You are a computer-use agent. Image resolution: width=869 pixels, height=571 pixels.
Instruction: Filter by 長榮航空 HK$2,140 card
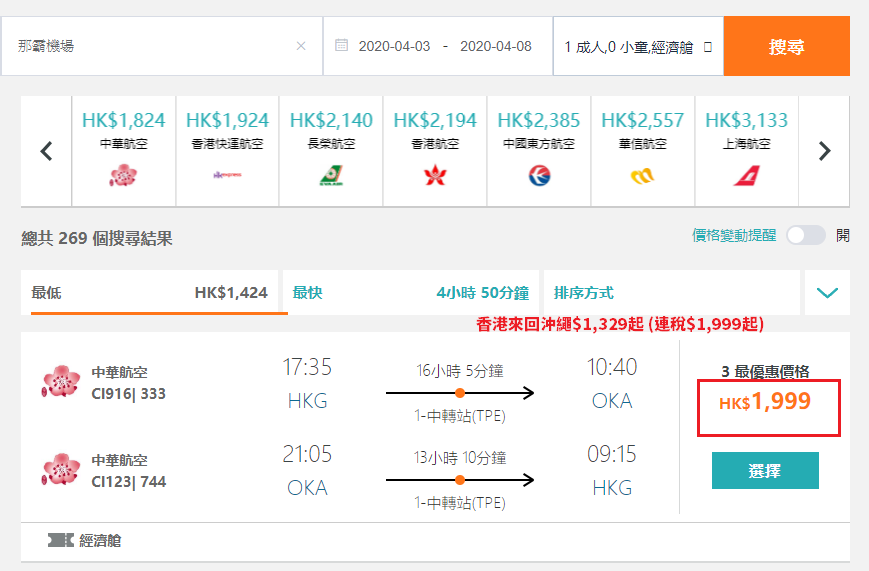(331, 151)
